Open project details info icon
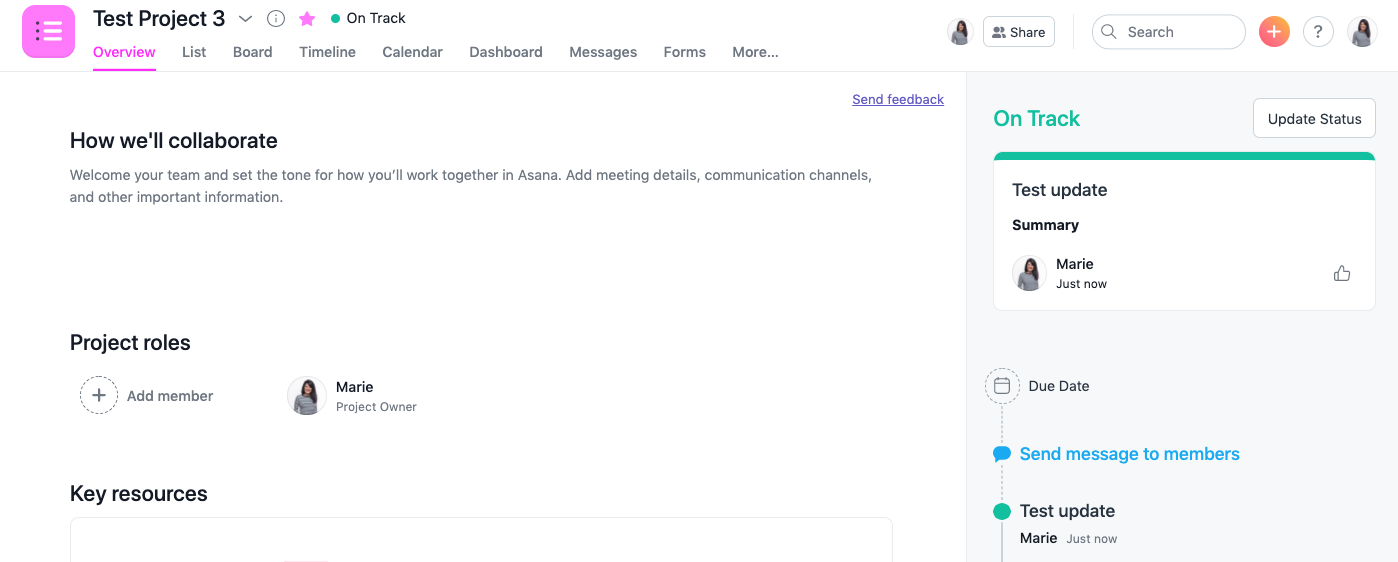The image size is (1398, 562). coord(276,19)
